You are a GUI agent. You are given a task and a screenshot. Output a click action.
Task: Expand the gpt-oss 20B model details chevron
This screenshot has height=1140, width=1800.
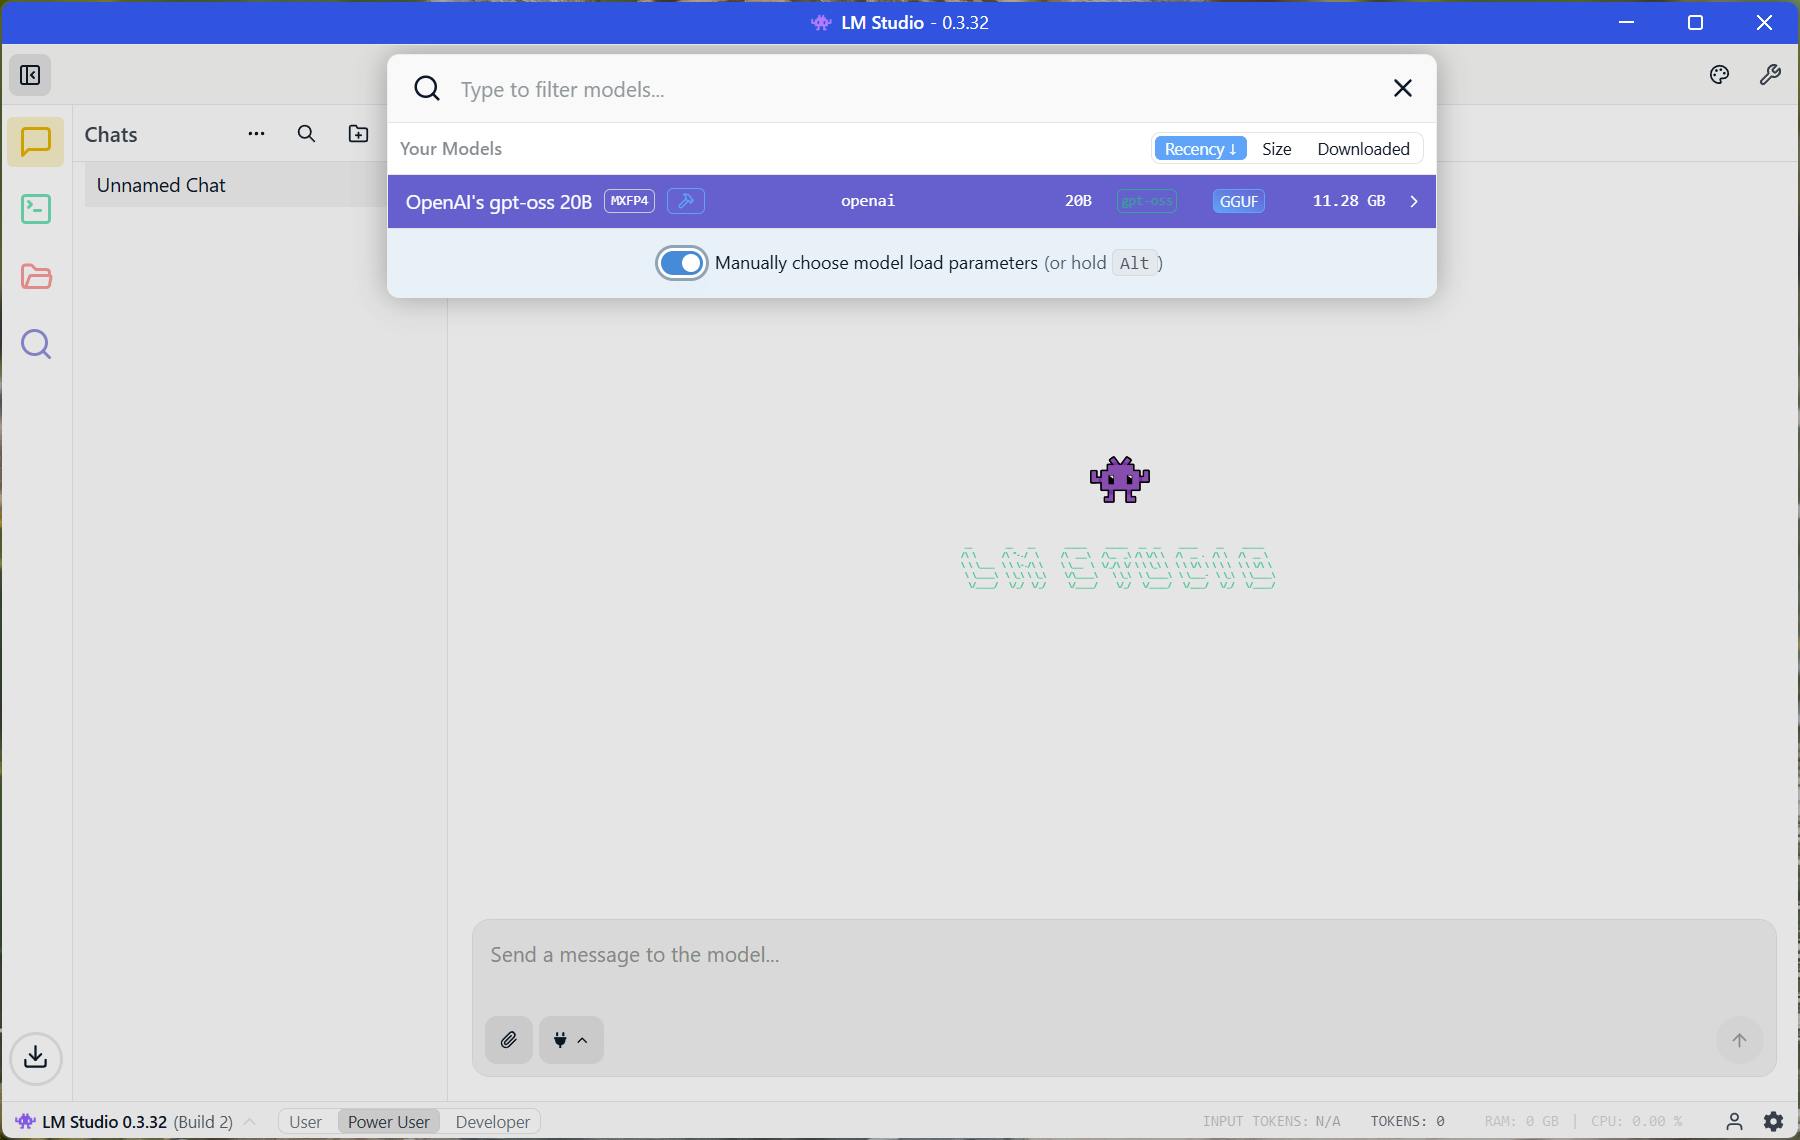(1413, 201)
